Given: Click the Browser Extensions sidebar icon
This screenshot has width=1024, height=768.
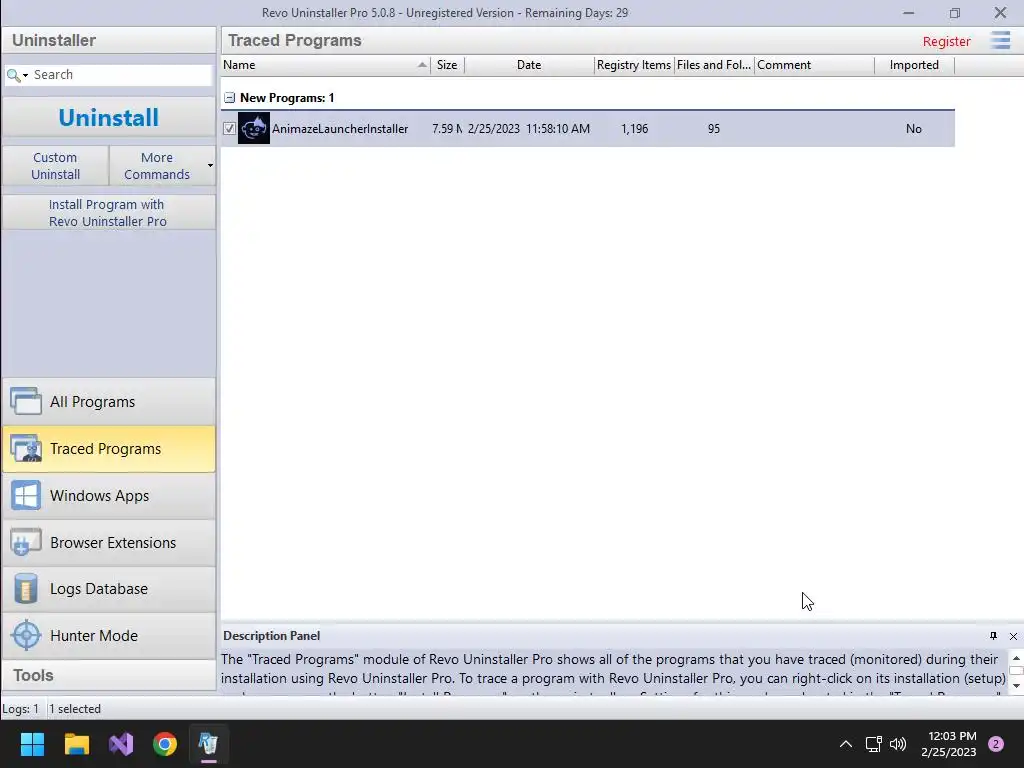Looking at the screenshot, I should pyautogui.click(x=26, y=543).
